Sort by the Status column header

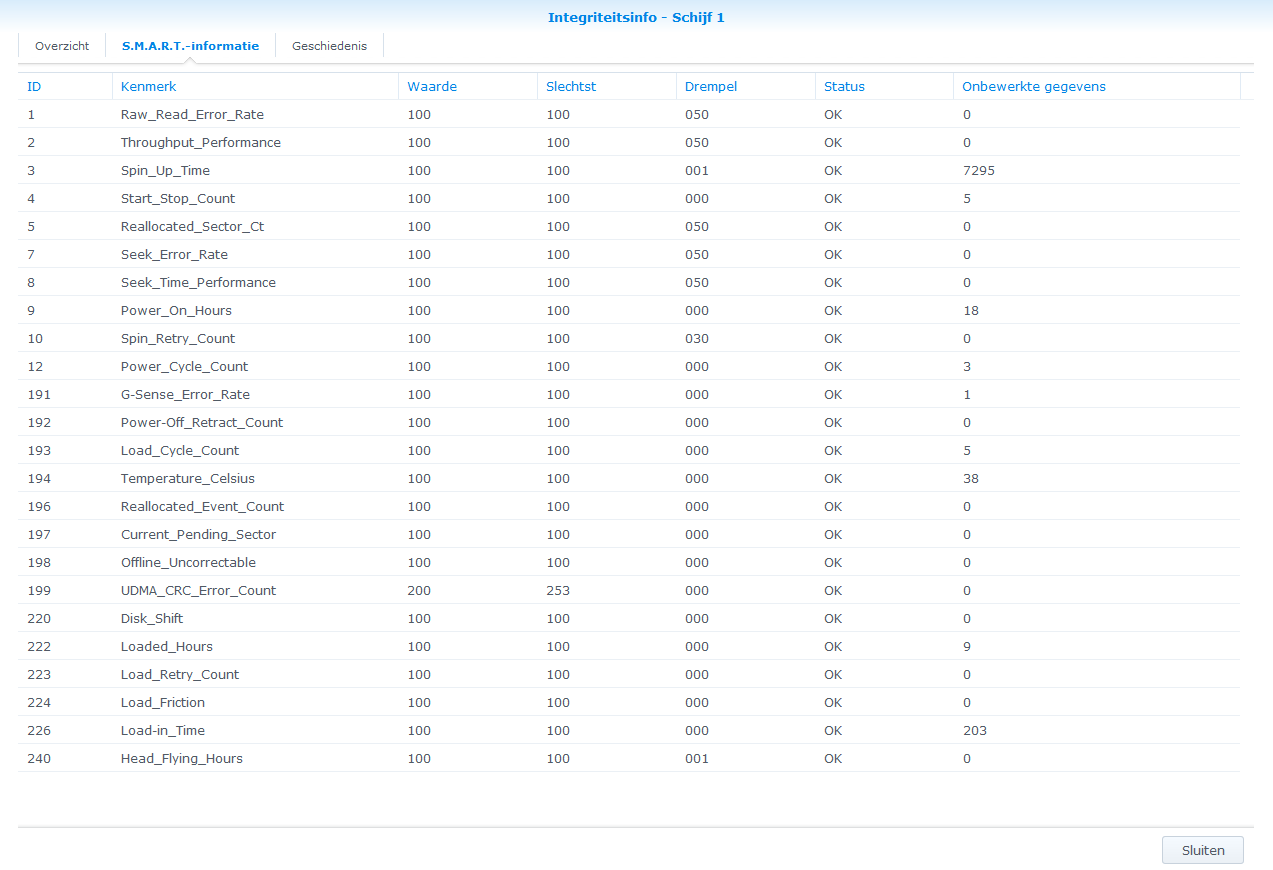tap(844, 86)
